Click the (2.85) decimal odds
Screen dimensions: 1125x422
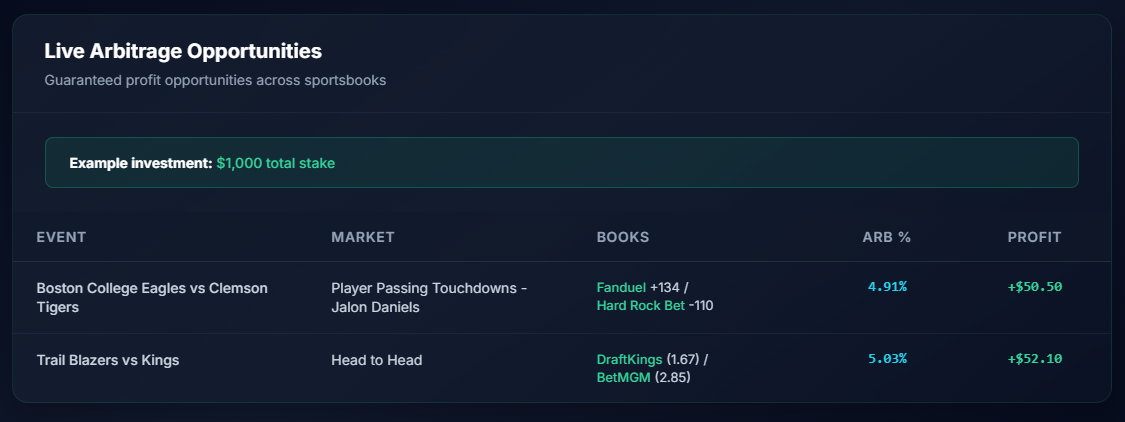tap(672, 378)
